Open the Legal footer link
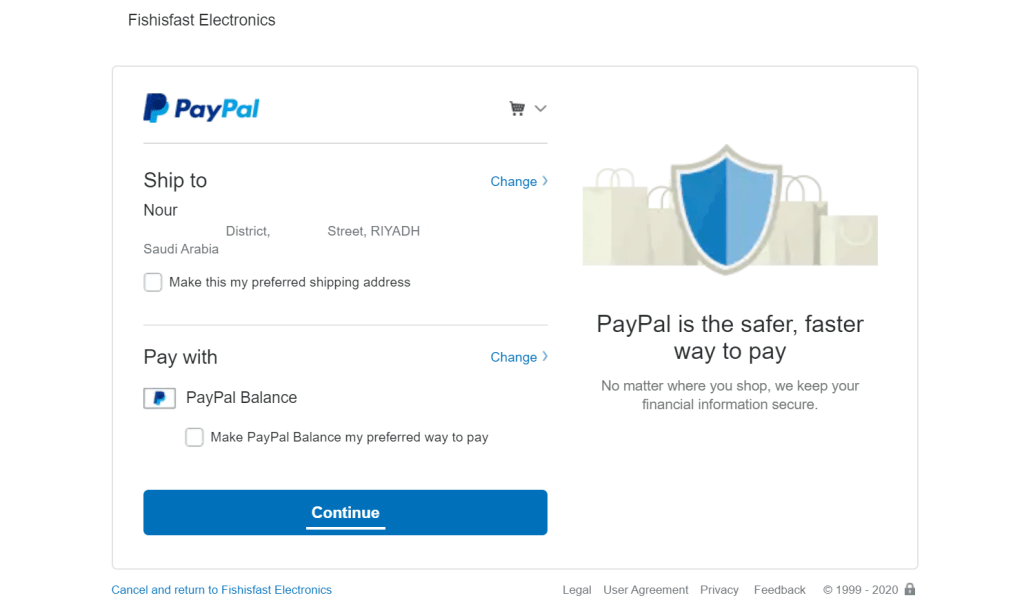Screen dimensions: 1024x600 pos(577,590)
